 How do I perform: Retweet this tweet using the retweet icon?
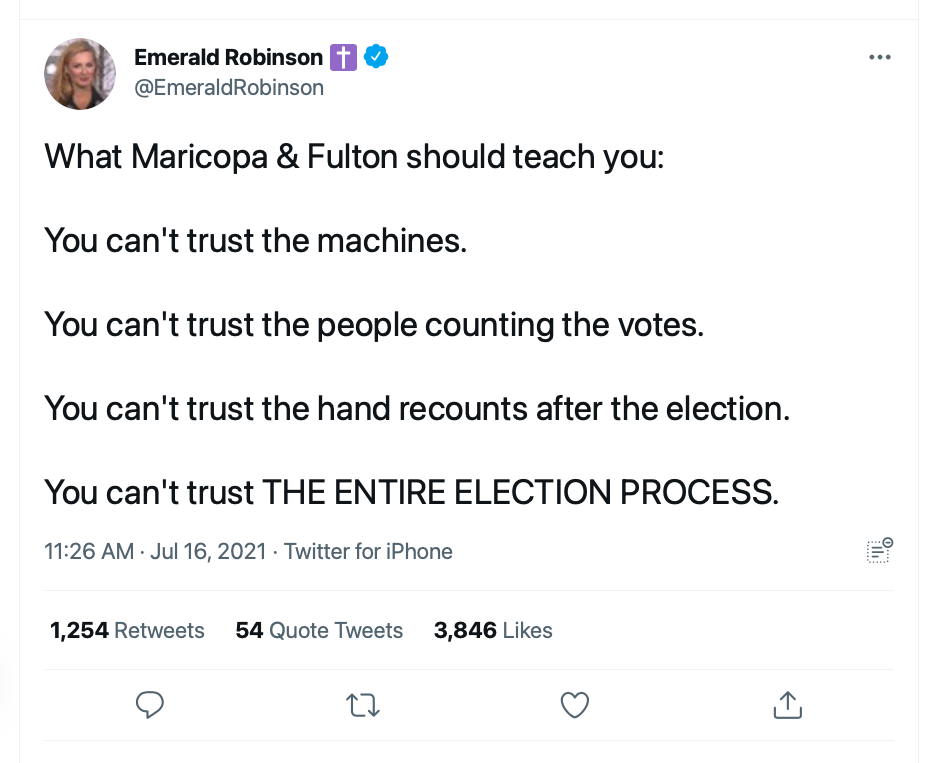pos(362,706)
